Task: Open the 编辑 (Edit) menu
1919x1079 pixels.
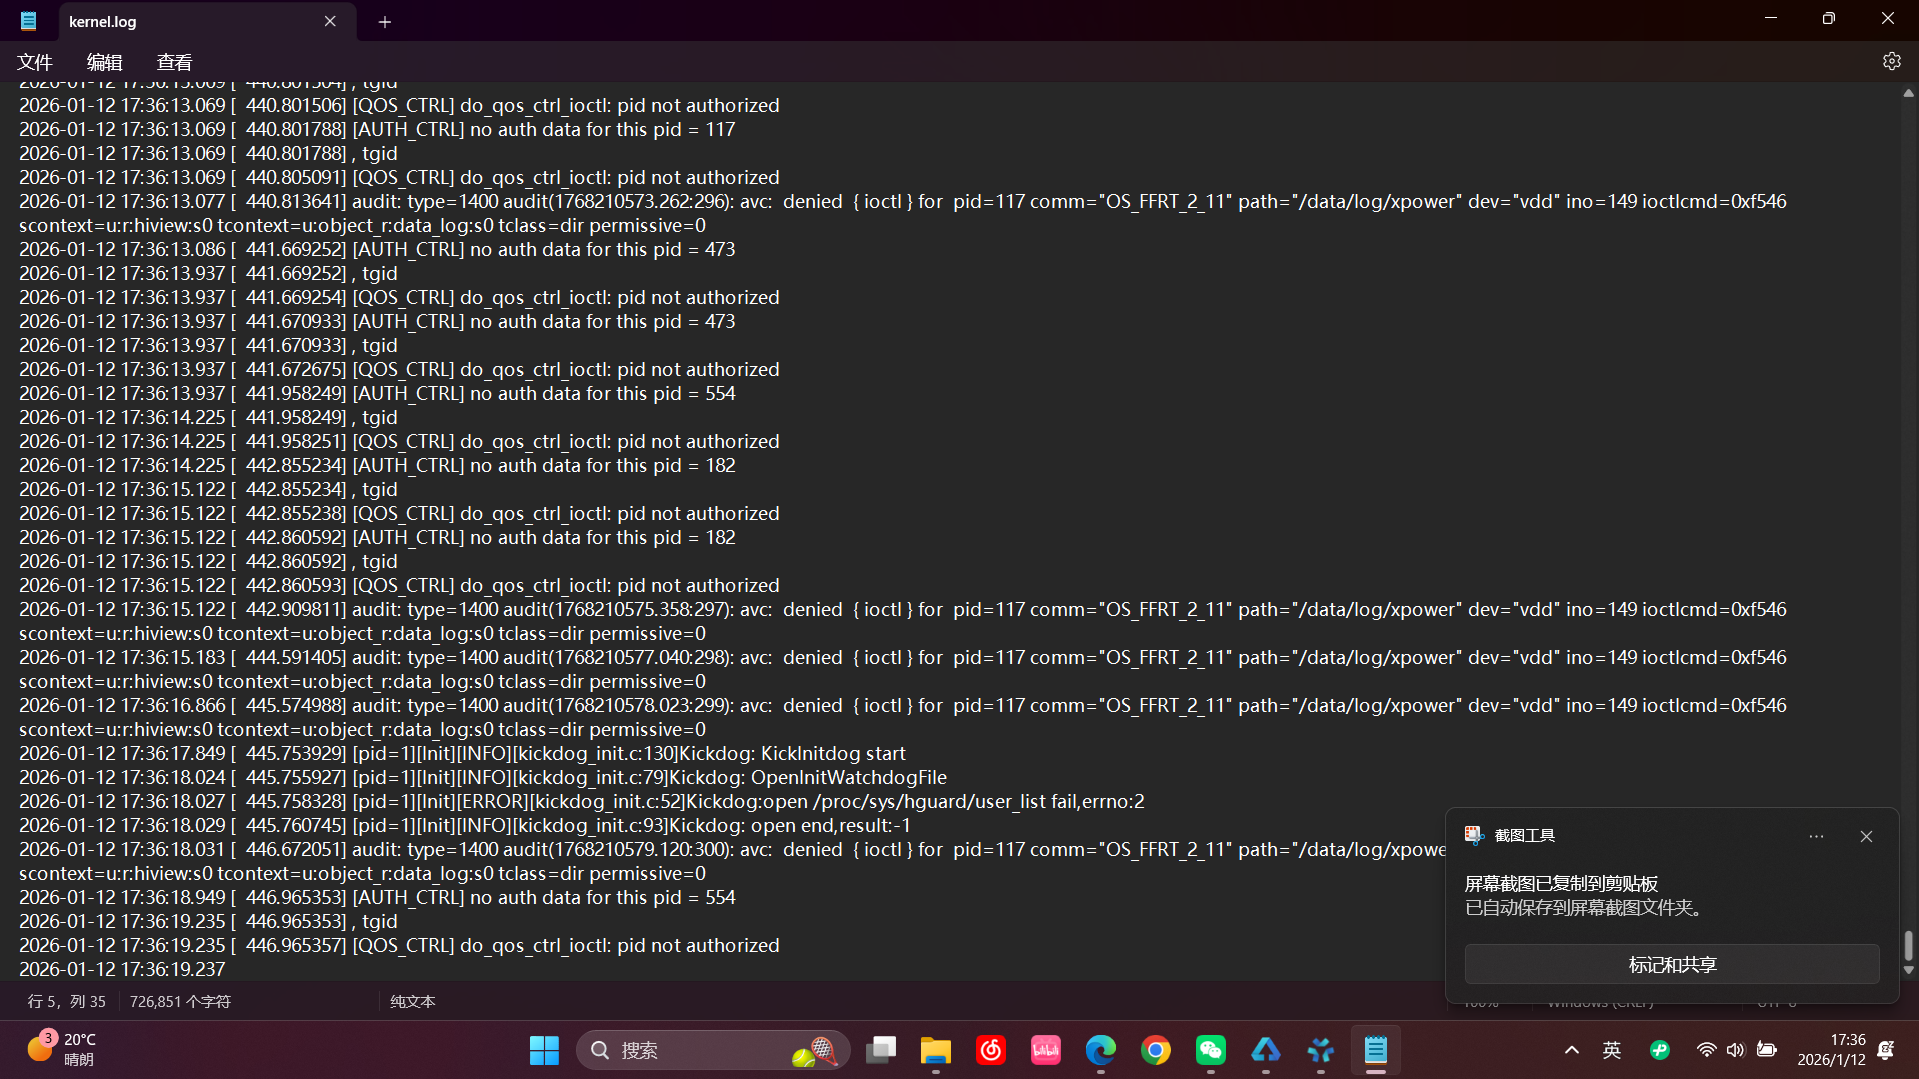Action: (104, 62)
